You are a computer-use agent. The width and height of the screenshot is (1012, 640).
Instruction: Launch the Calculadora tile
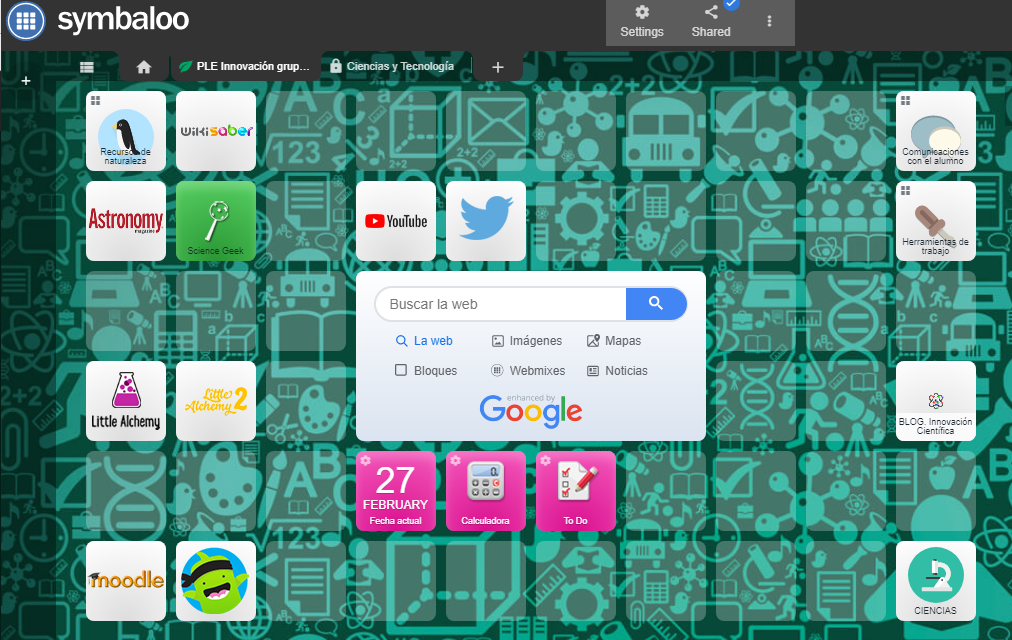point(485,490)
